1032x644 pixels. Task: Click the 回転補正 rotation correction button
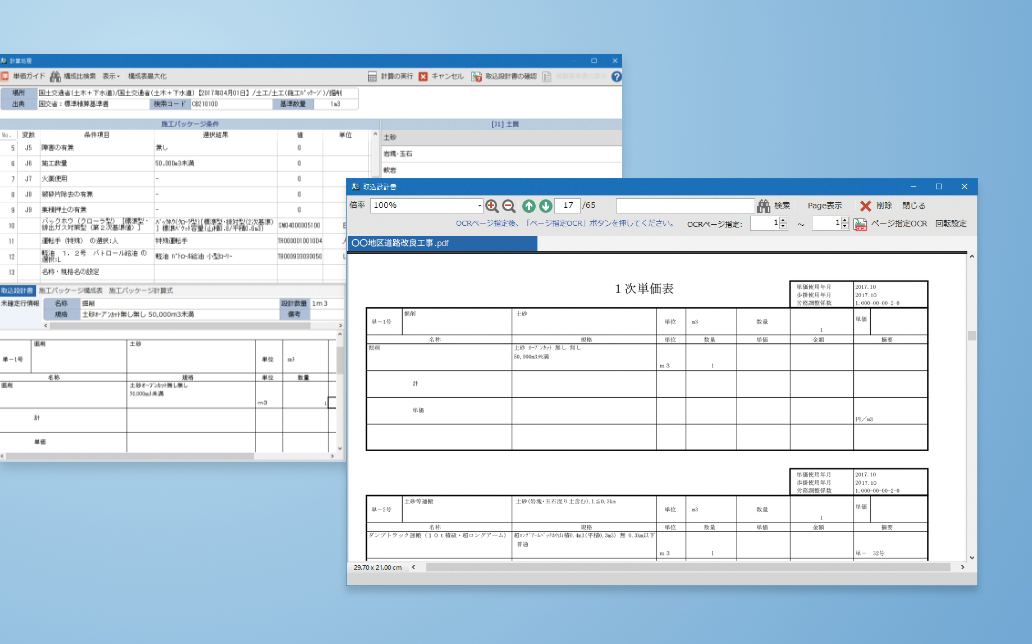950,224
